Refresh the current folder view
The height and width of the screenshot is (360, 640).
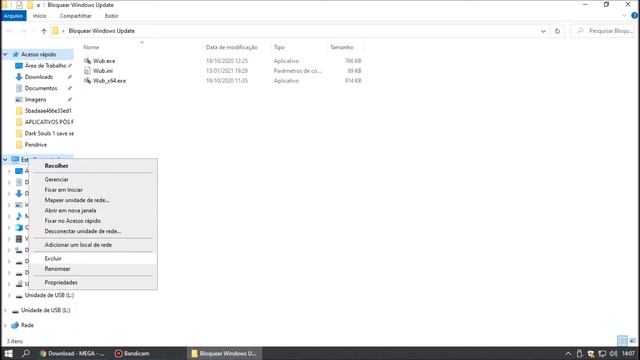tap(557, 31)
